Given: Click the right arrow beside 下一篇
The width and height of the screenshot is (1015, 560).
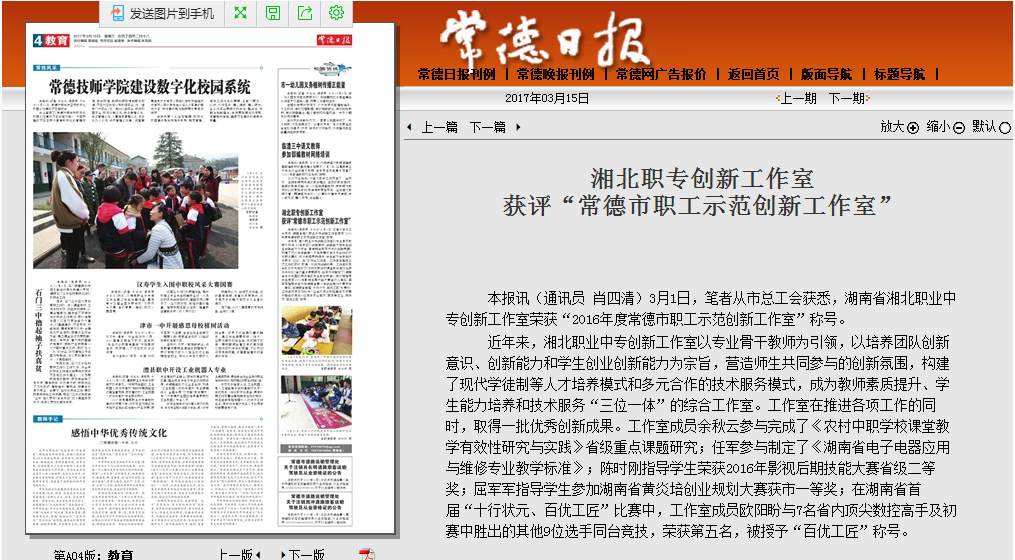Looking at the screenshot, I should [x=518, y=128].
